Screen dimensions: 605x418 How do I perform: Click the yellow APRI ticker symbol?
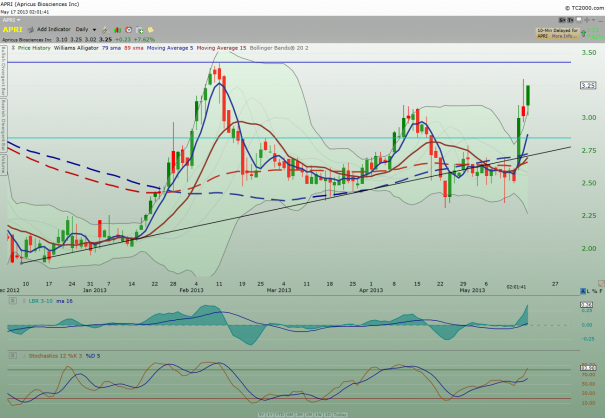(x=12, y=30)
